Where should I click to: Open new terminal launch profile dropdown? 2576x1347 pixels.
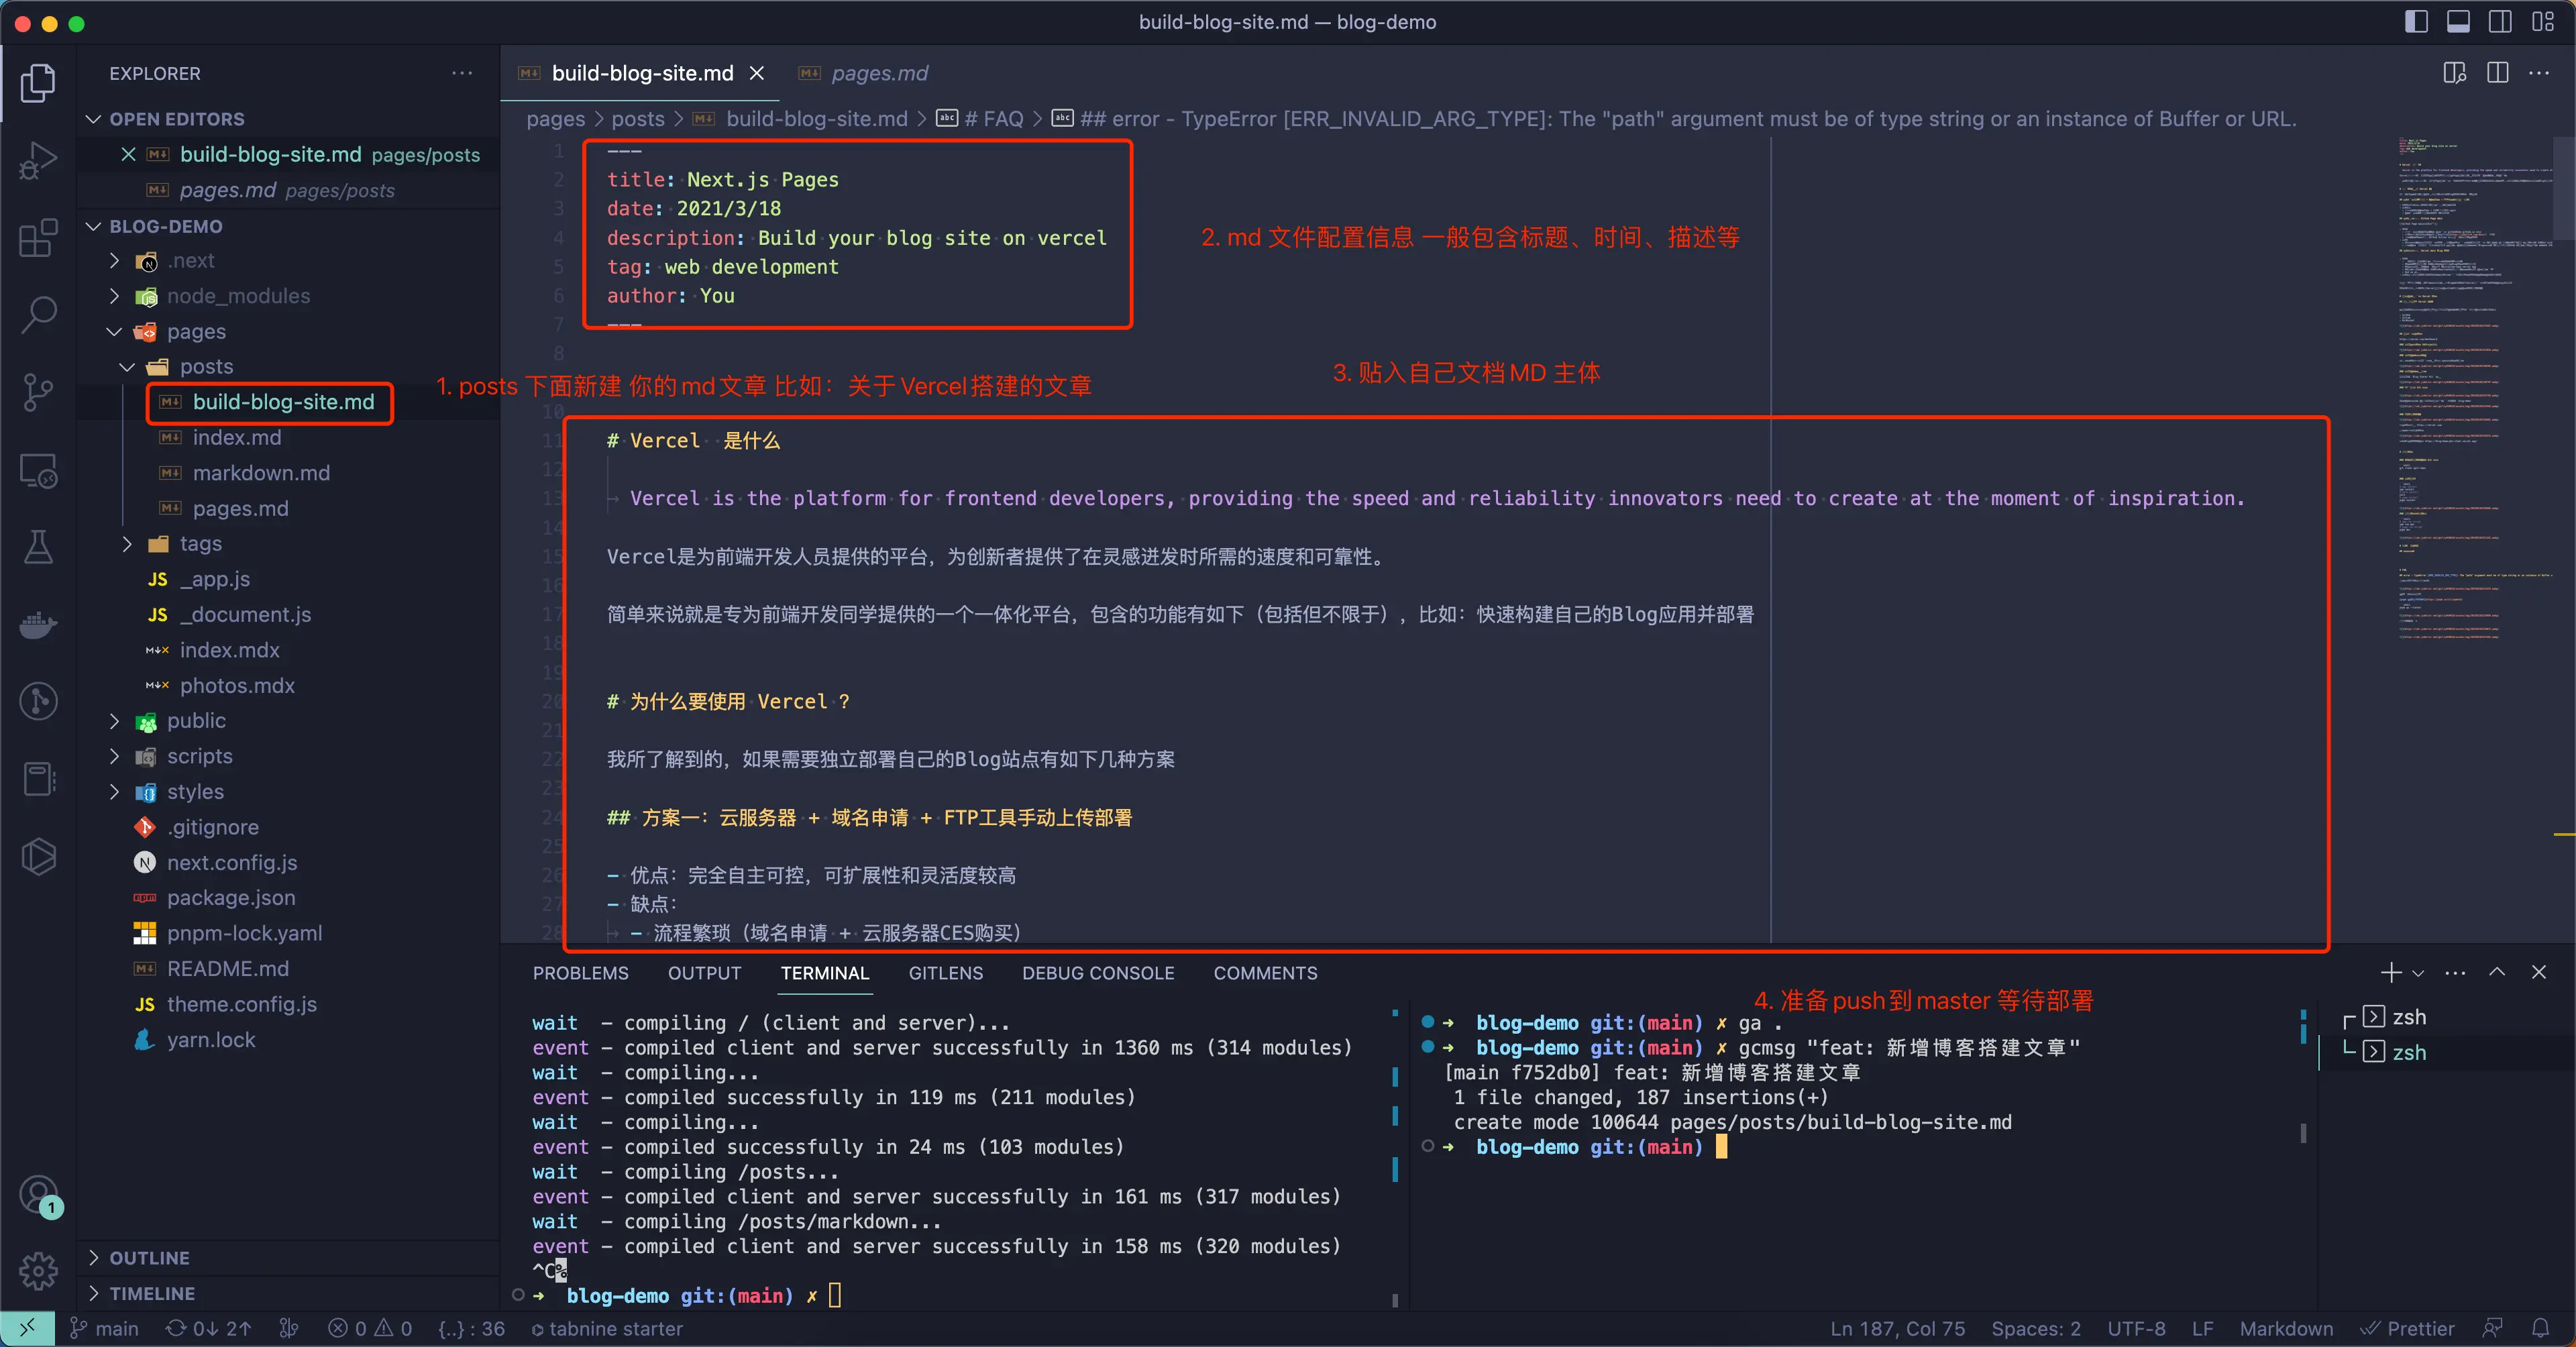point(2418,973)
